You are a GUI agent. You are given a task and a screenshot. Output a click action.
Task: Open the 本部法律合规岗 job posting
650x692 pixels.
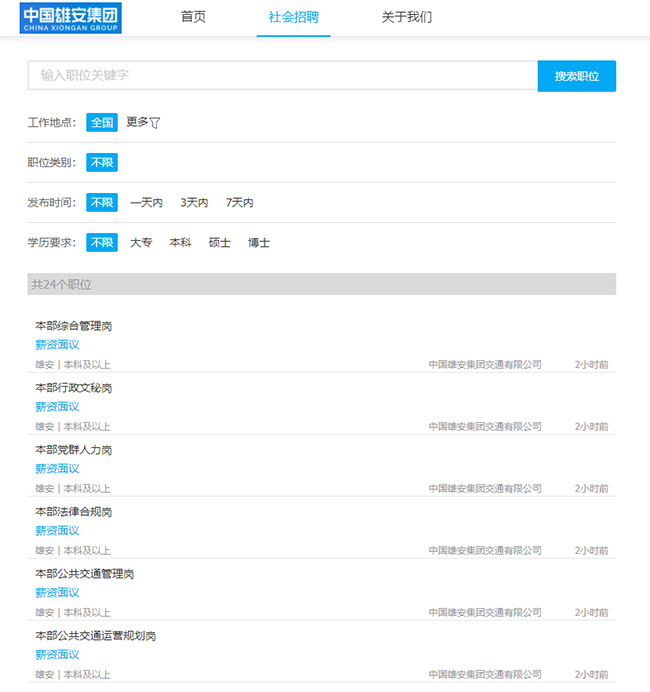pos(74,511)
